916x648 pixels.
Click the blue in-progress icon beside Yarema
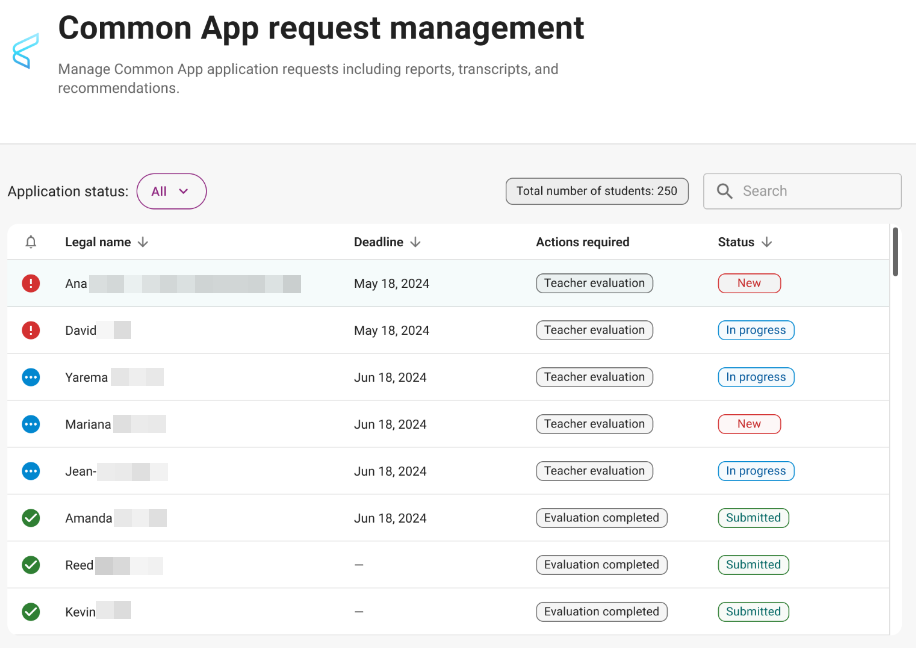[x=30, y=377]
